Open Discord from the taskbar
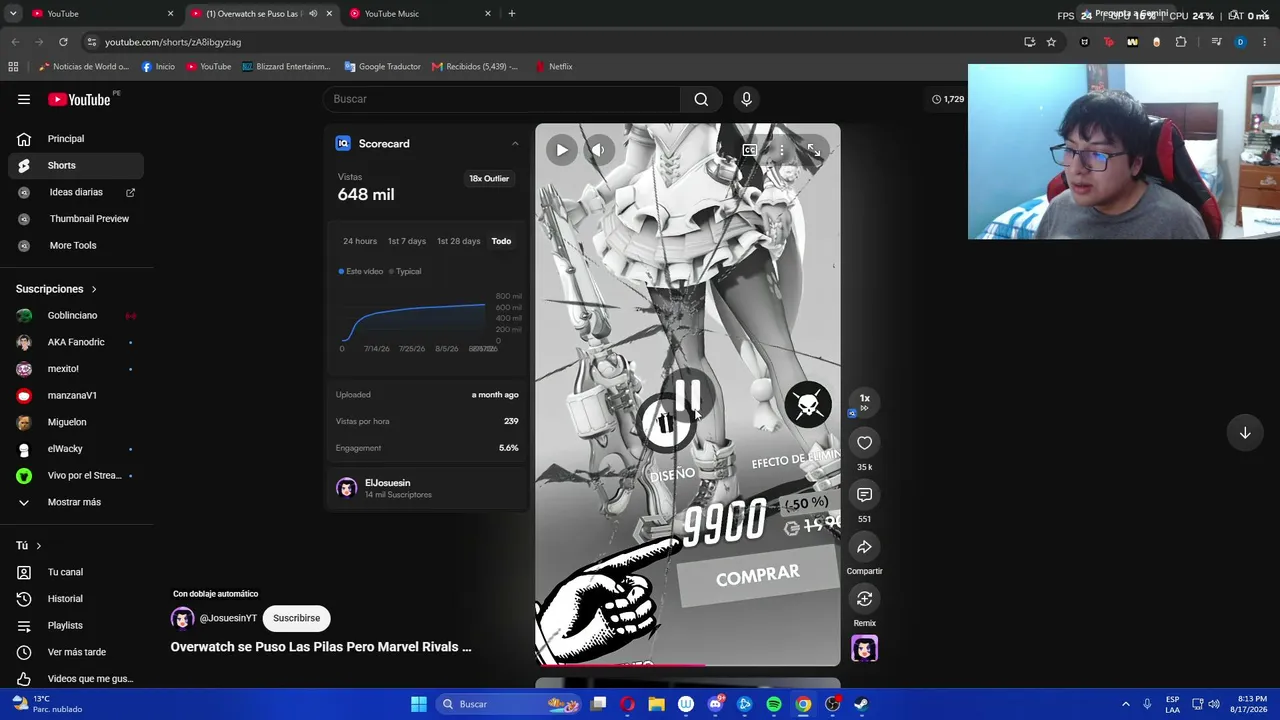This screenshot has height=720, width=1280. (x=716, y=704)
